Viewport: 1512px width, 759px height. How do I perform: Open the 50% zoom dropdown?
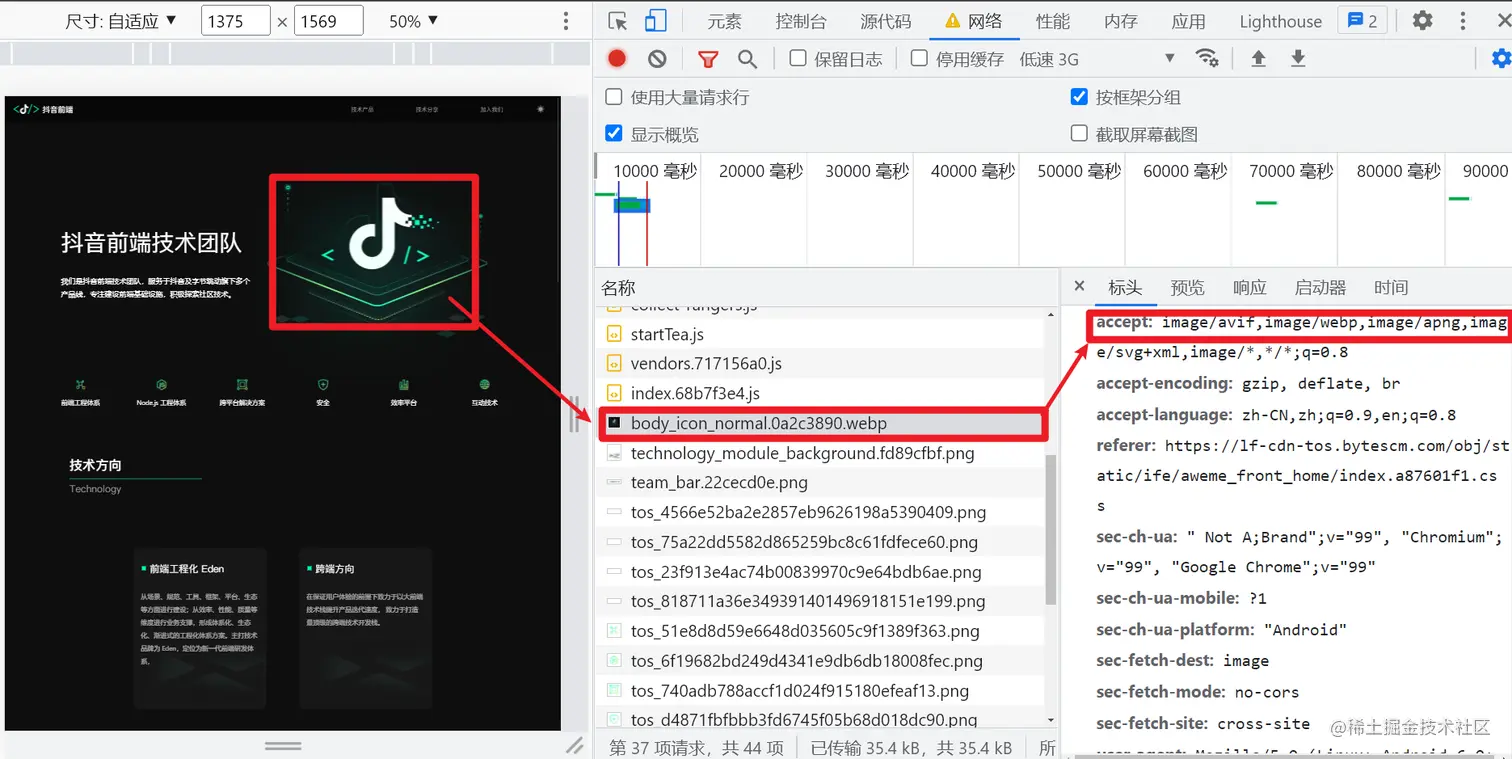tap(414, 21)
